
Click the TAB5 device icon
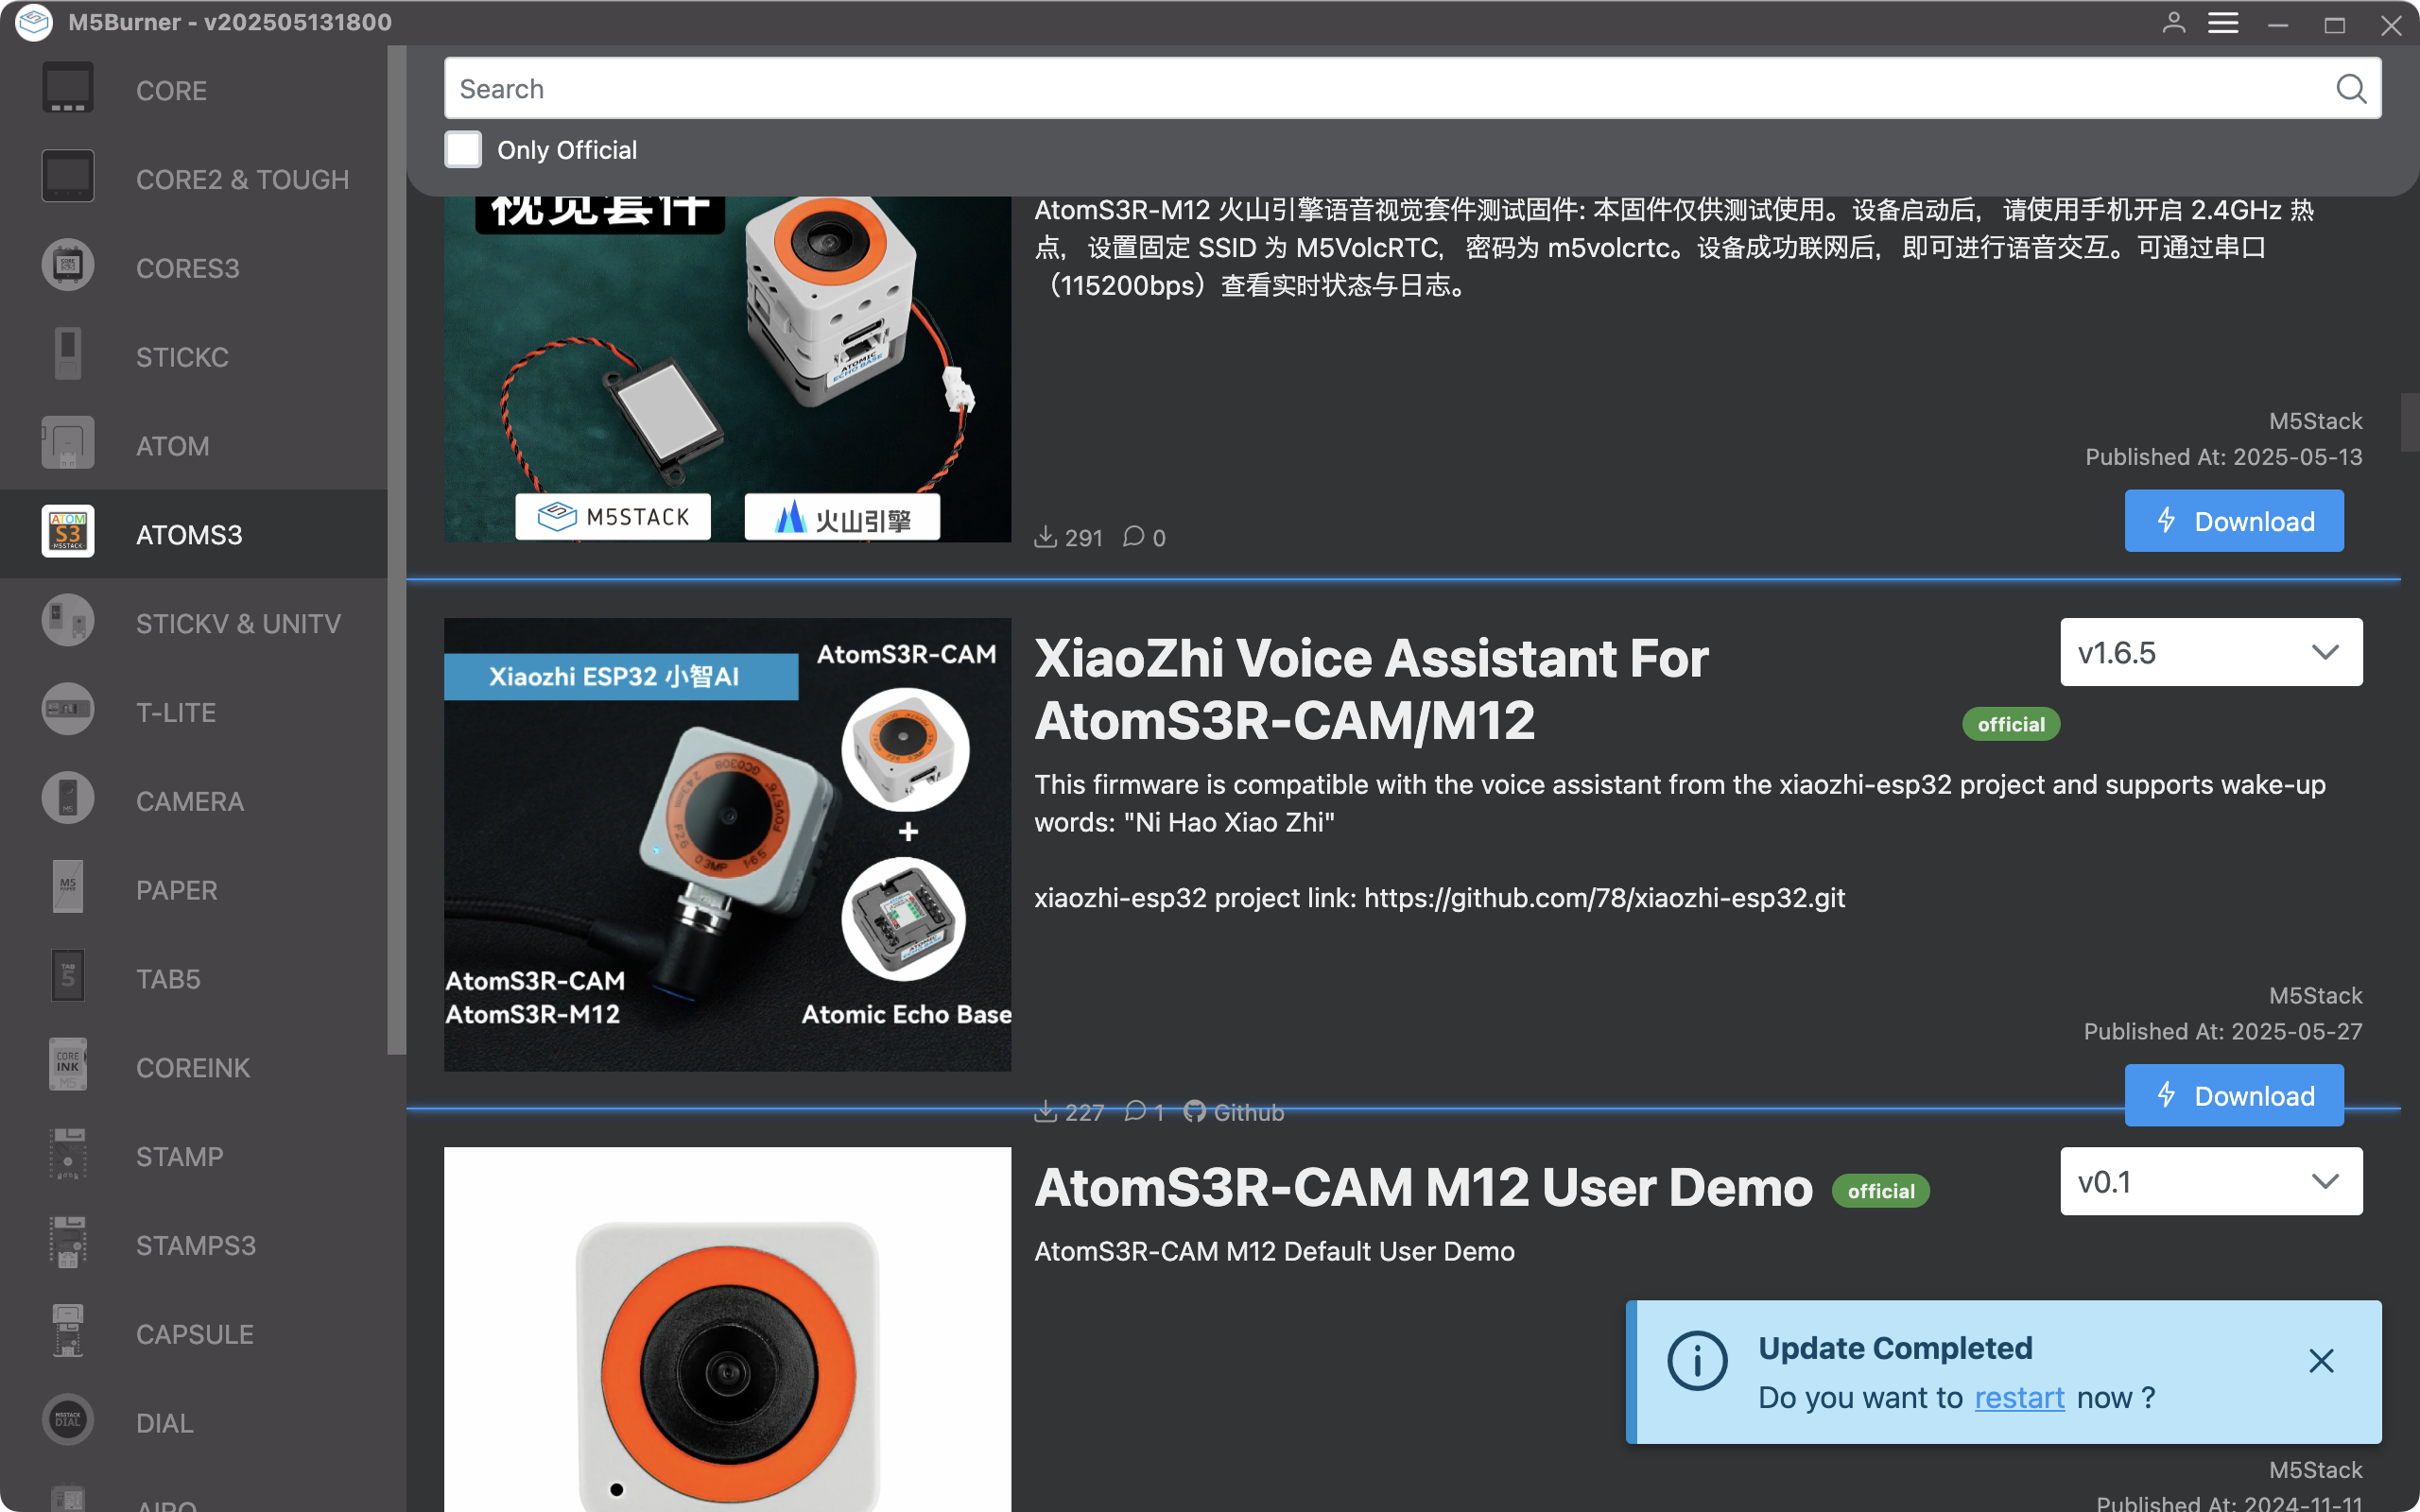pos(68,977)
